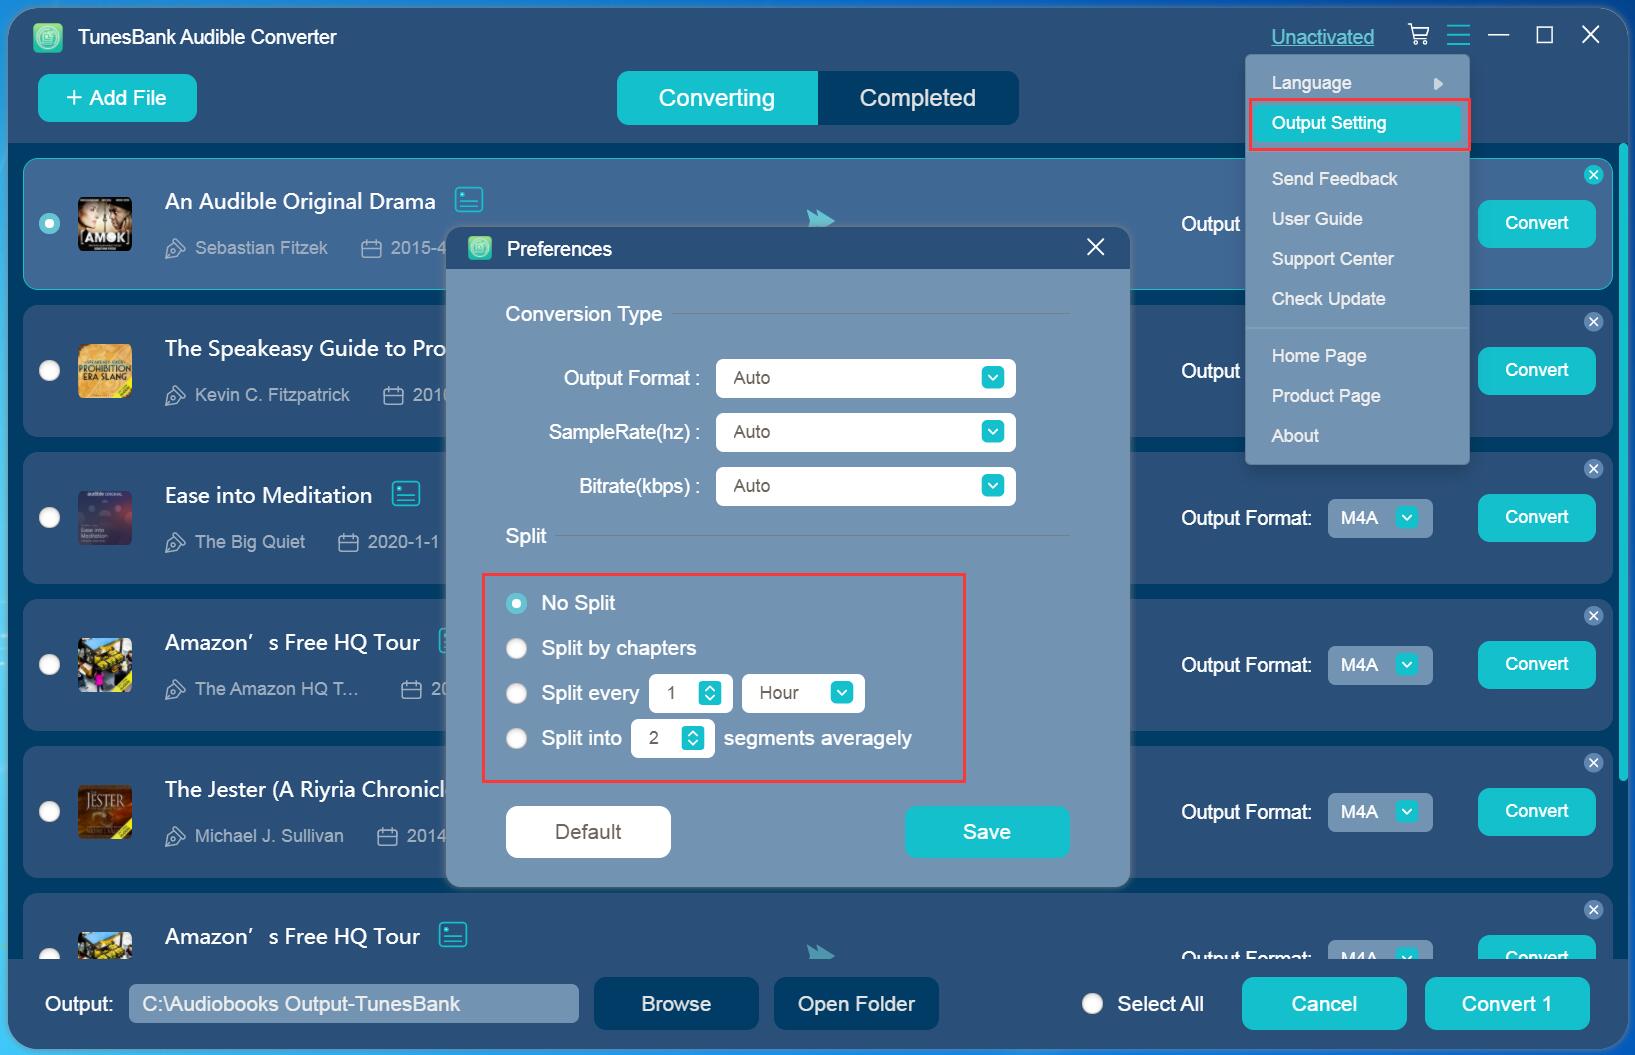Open the shopping cart purchase icon

[x=1418, y=35]
